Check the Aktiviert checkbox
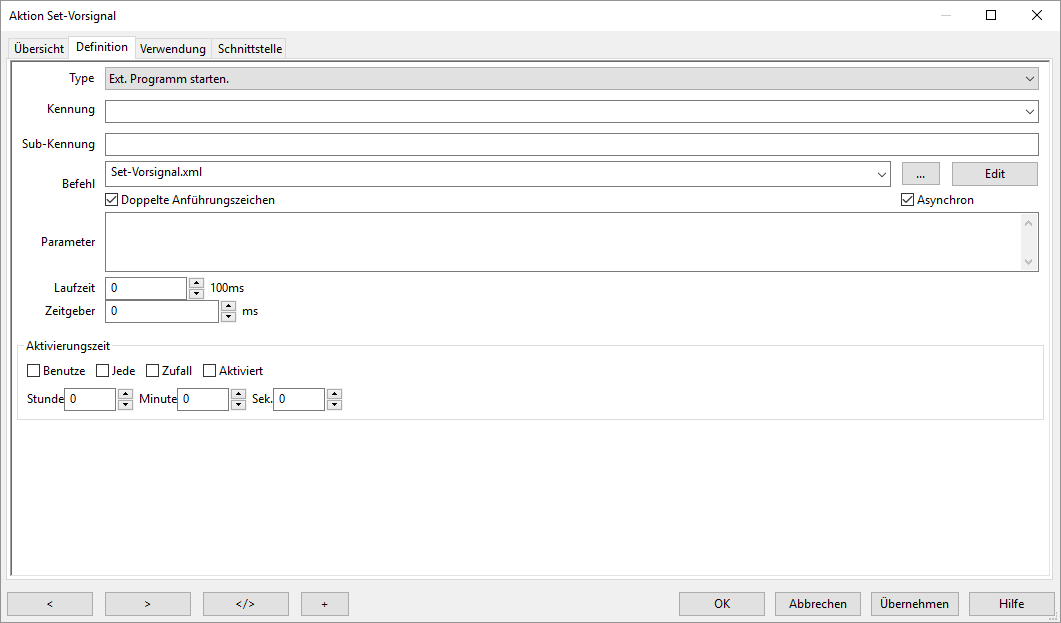The width and height of the screenshot is (1061, 623). click(210, 371)
